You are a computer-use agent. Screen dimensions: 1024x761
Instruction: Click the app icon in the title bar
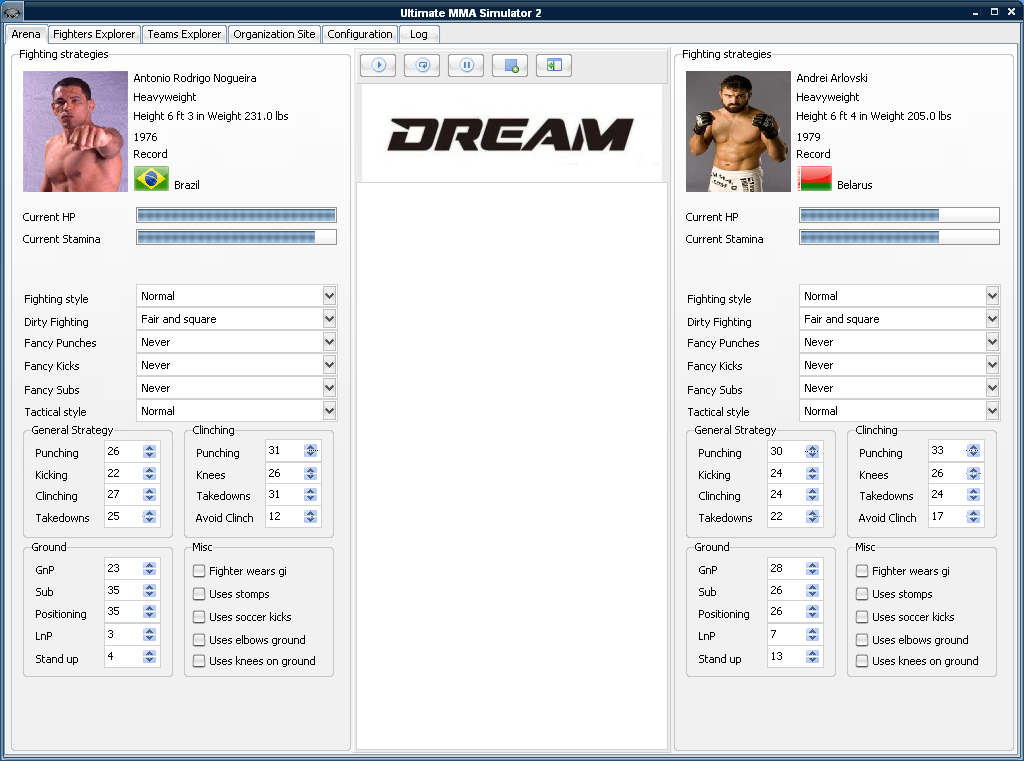pyautogui.click(x=12, y=12)
